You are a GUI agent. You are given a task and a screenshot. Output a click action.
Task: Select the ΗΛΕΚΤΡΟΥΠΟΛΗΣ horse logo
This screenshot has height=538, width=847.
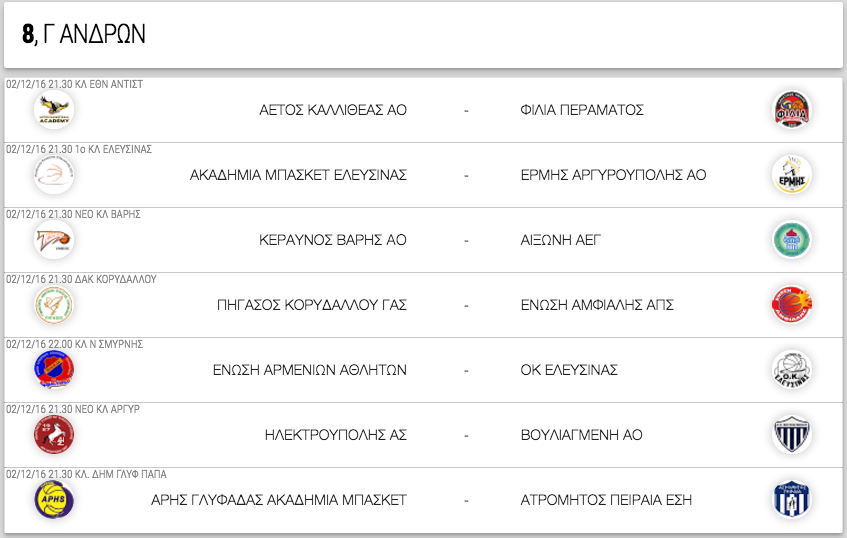click(x=54, y=435)
